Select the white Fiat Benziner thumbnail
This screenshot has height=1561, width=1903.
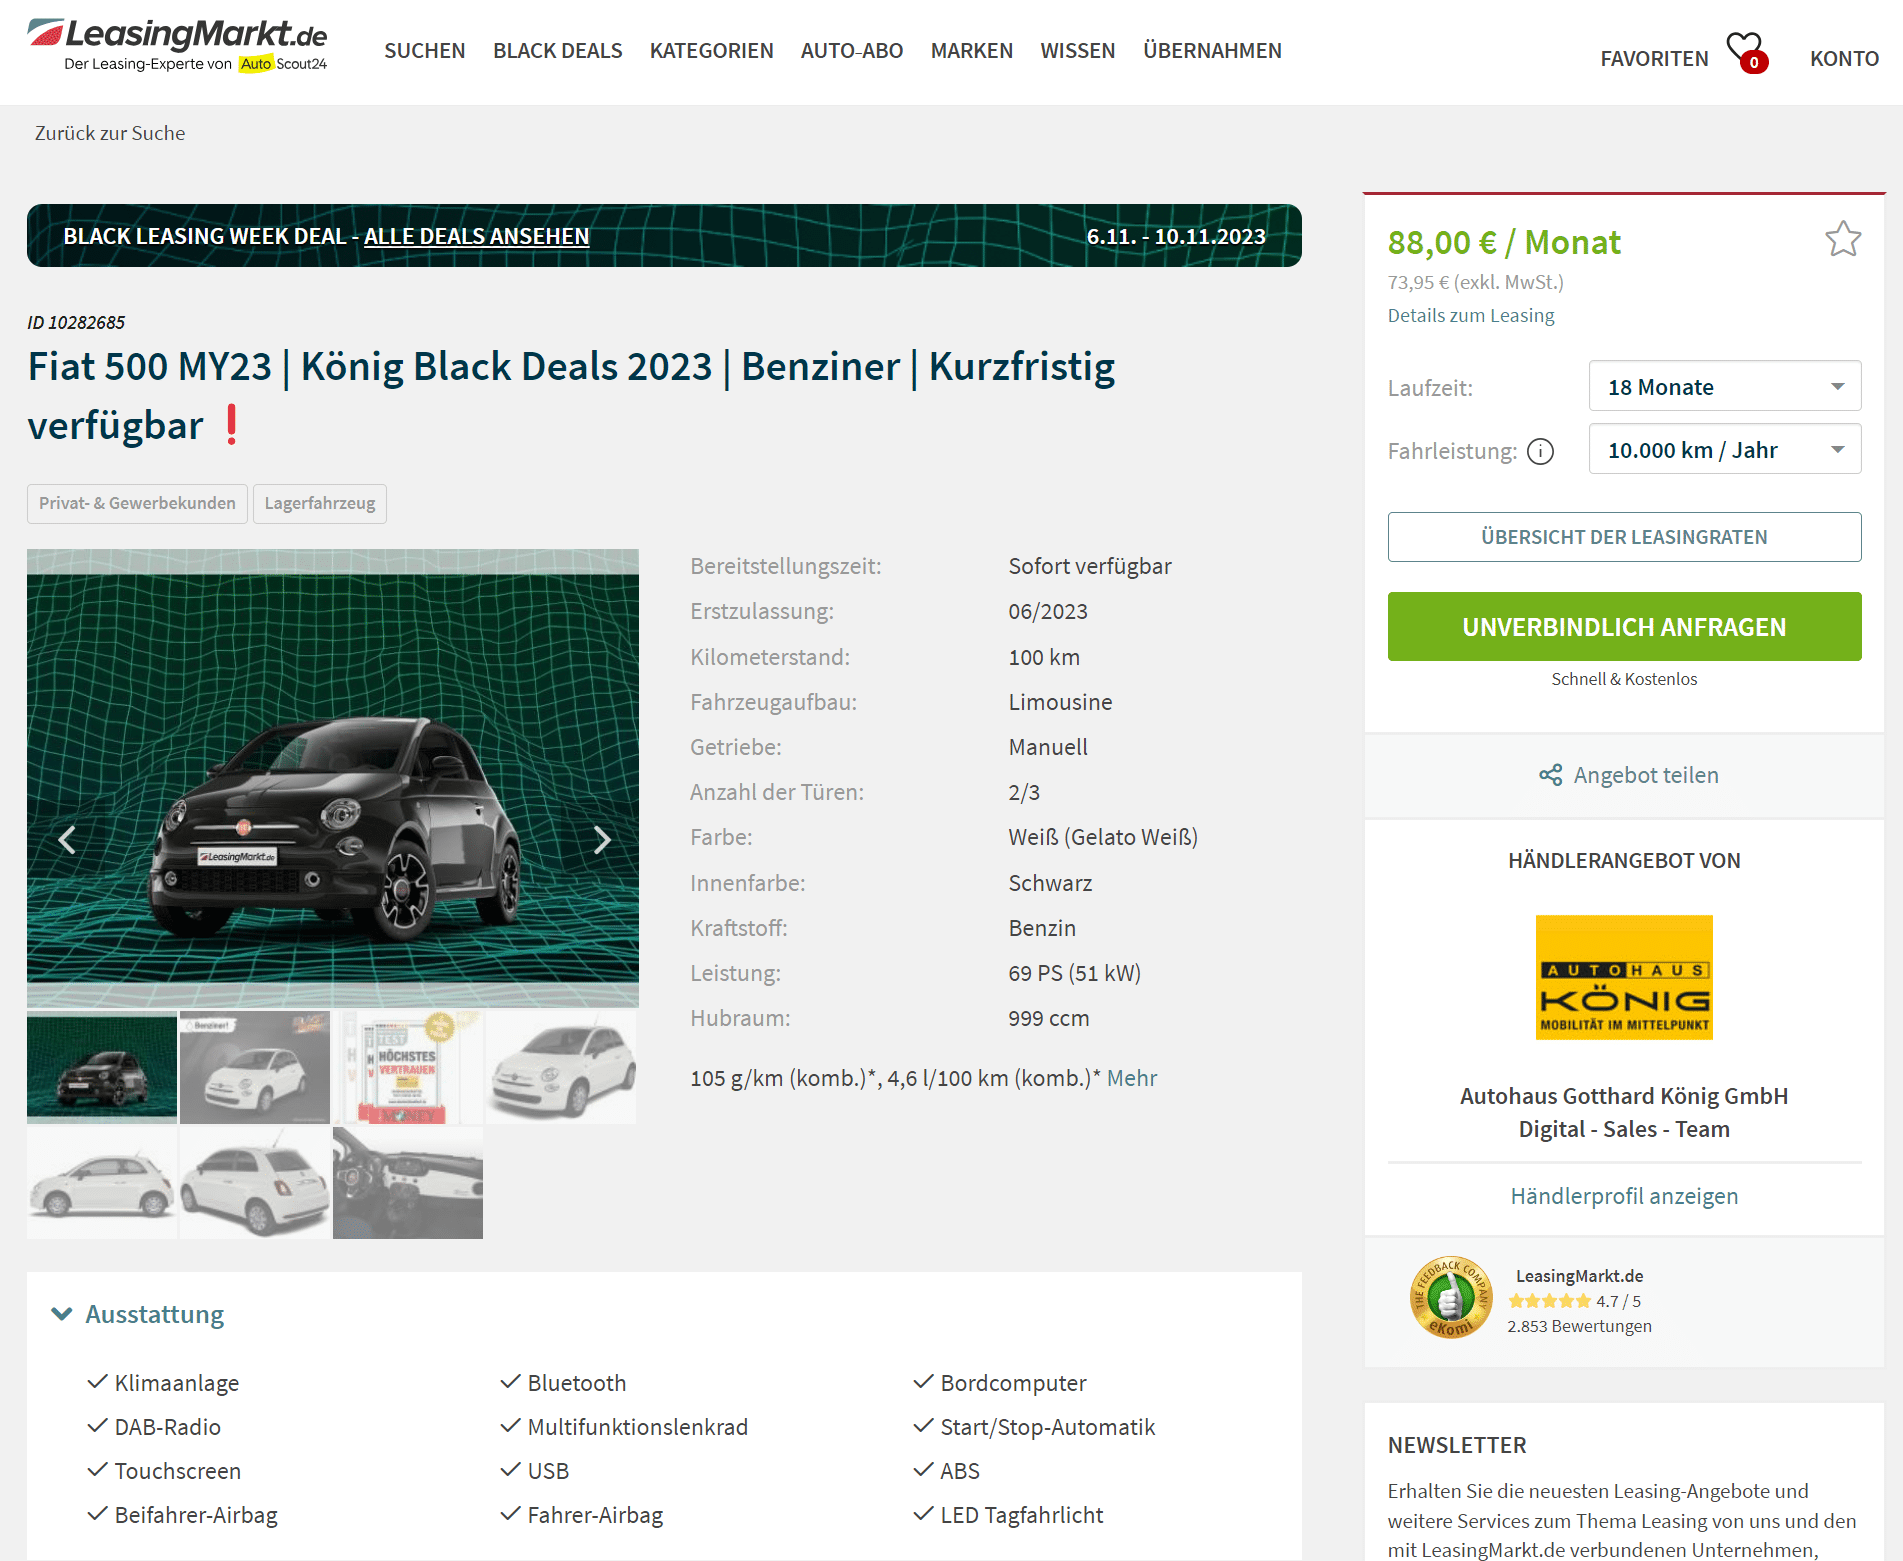(255, 1067)
